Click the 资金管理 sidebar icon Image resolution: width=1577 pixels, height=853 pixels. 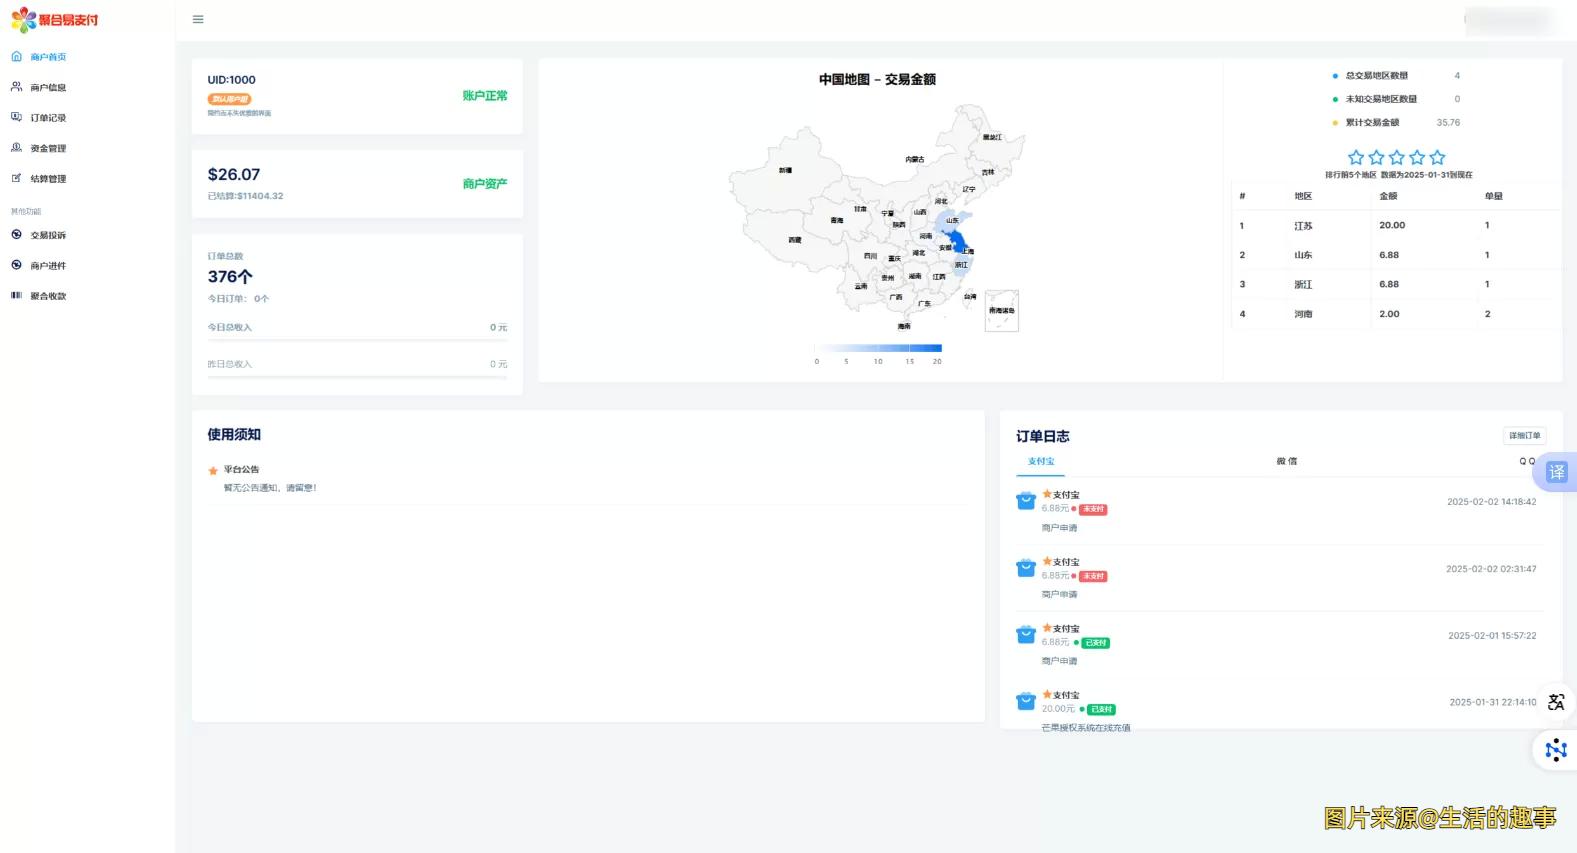click(x=16, y=148)
